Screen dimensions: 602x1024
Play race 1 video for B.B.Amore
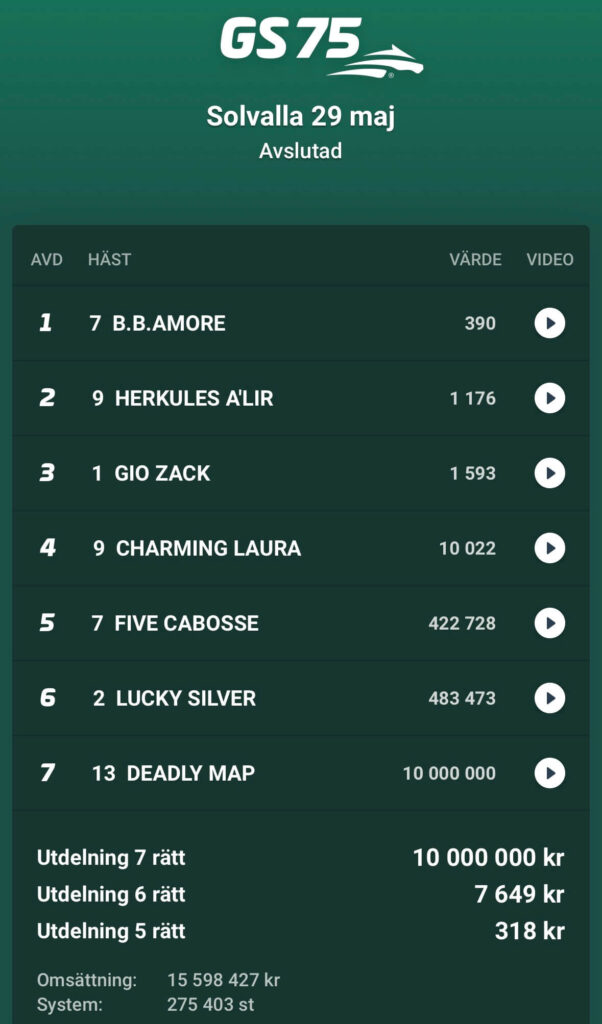point(550,323)
